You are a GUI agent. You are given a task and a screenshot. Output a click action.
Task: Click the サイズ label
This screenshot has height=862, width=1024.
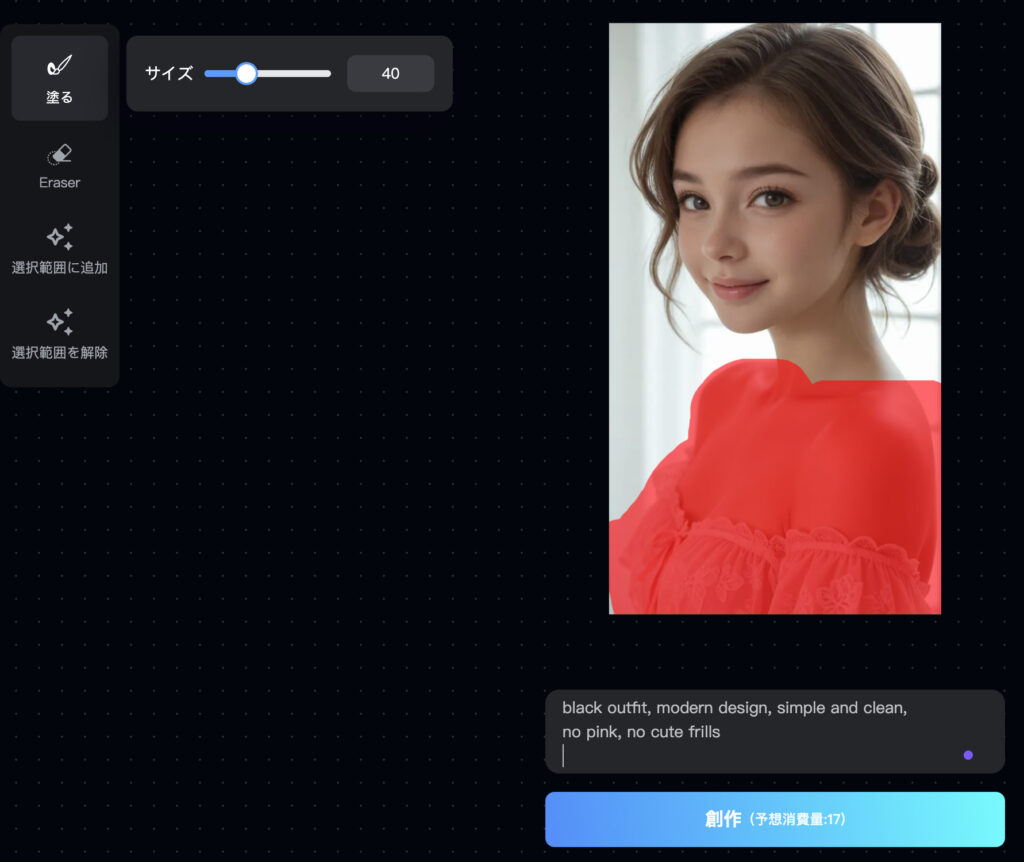(x=168, y=74)
